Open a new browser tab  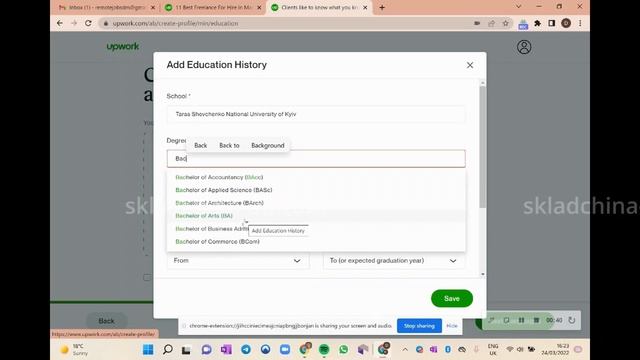[382, 7]
